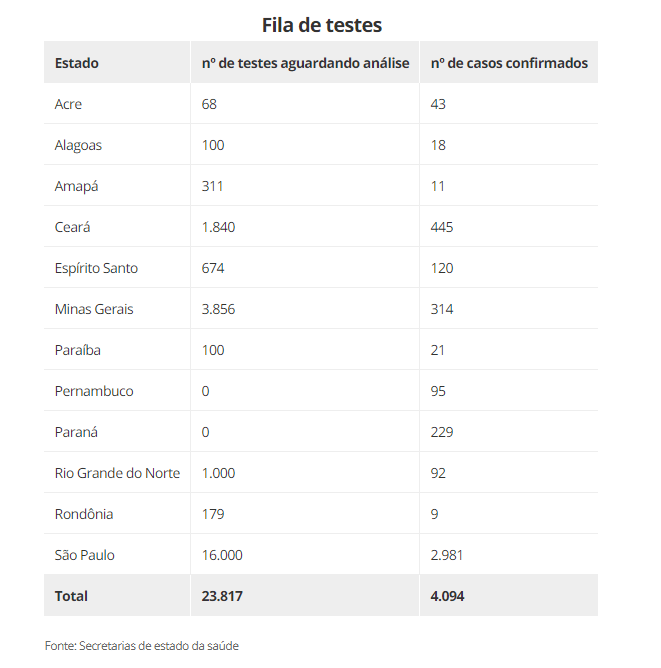This screenshot has width=661, height=668.
Task: Click the Total row label
Action: tap(72, 596)
